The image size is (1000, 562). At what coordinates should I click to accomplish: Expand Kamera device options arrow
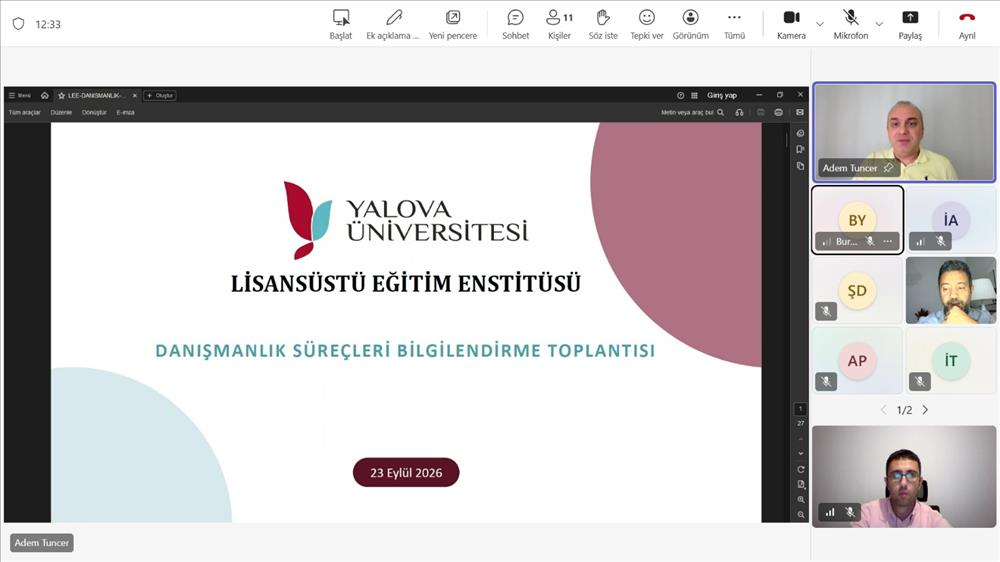pyautogui.click(x=820, y=24)
